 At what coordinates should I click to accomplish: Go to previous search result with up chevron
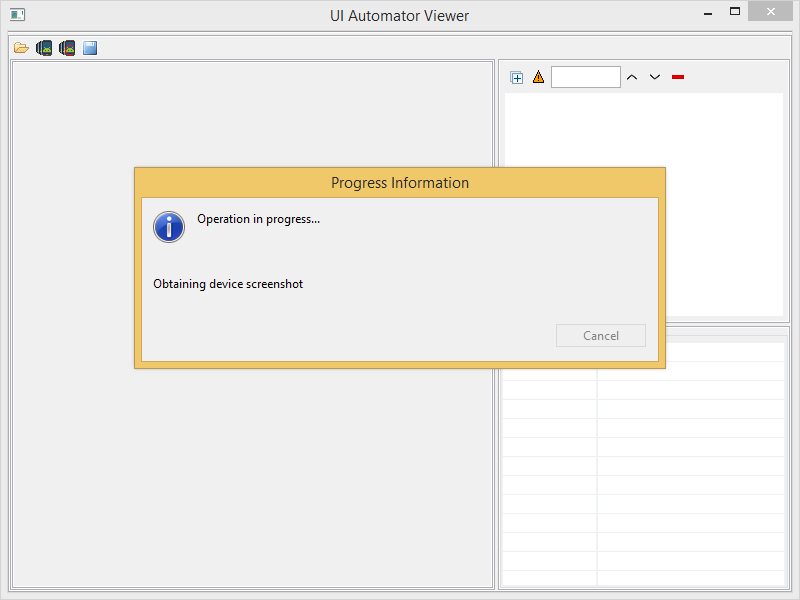click(x=632, y=77)
